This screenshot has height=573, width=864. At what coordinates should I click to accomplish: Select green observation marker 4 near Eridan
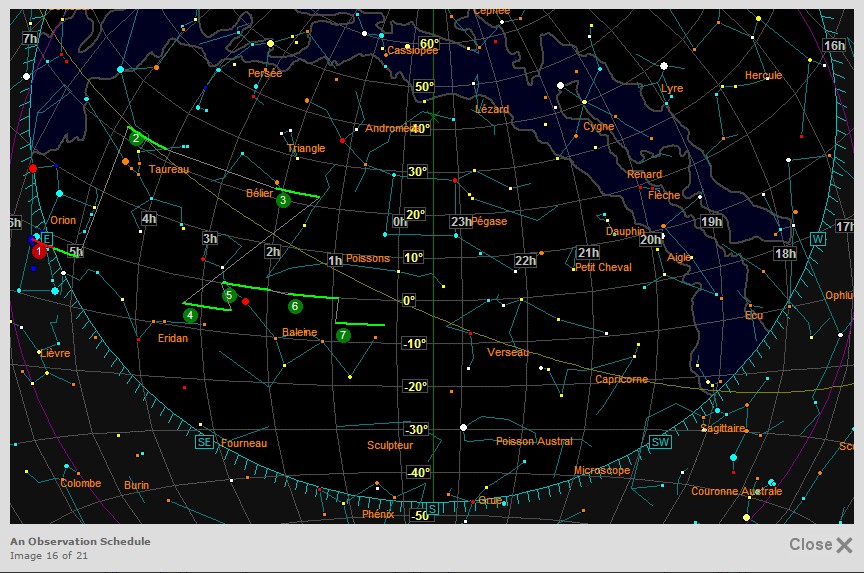[x=190, y=315]
